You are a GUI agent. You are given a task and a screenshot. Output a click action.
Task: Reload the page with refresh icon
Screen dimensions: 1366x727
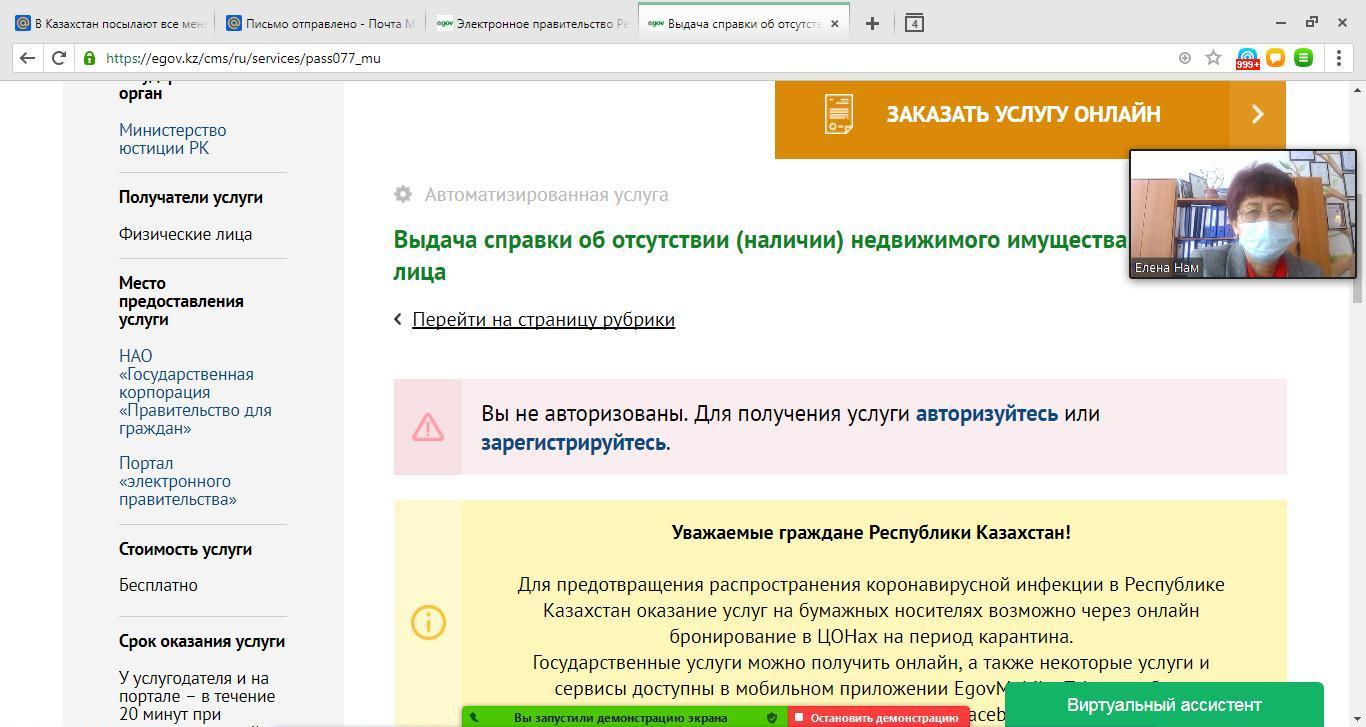point(59,58)
